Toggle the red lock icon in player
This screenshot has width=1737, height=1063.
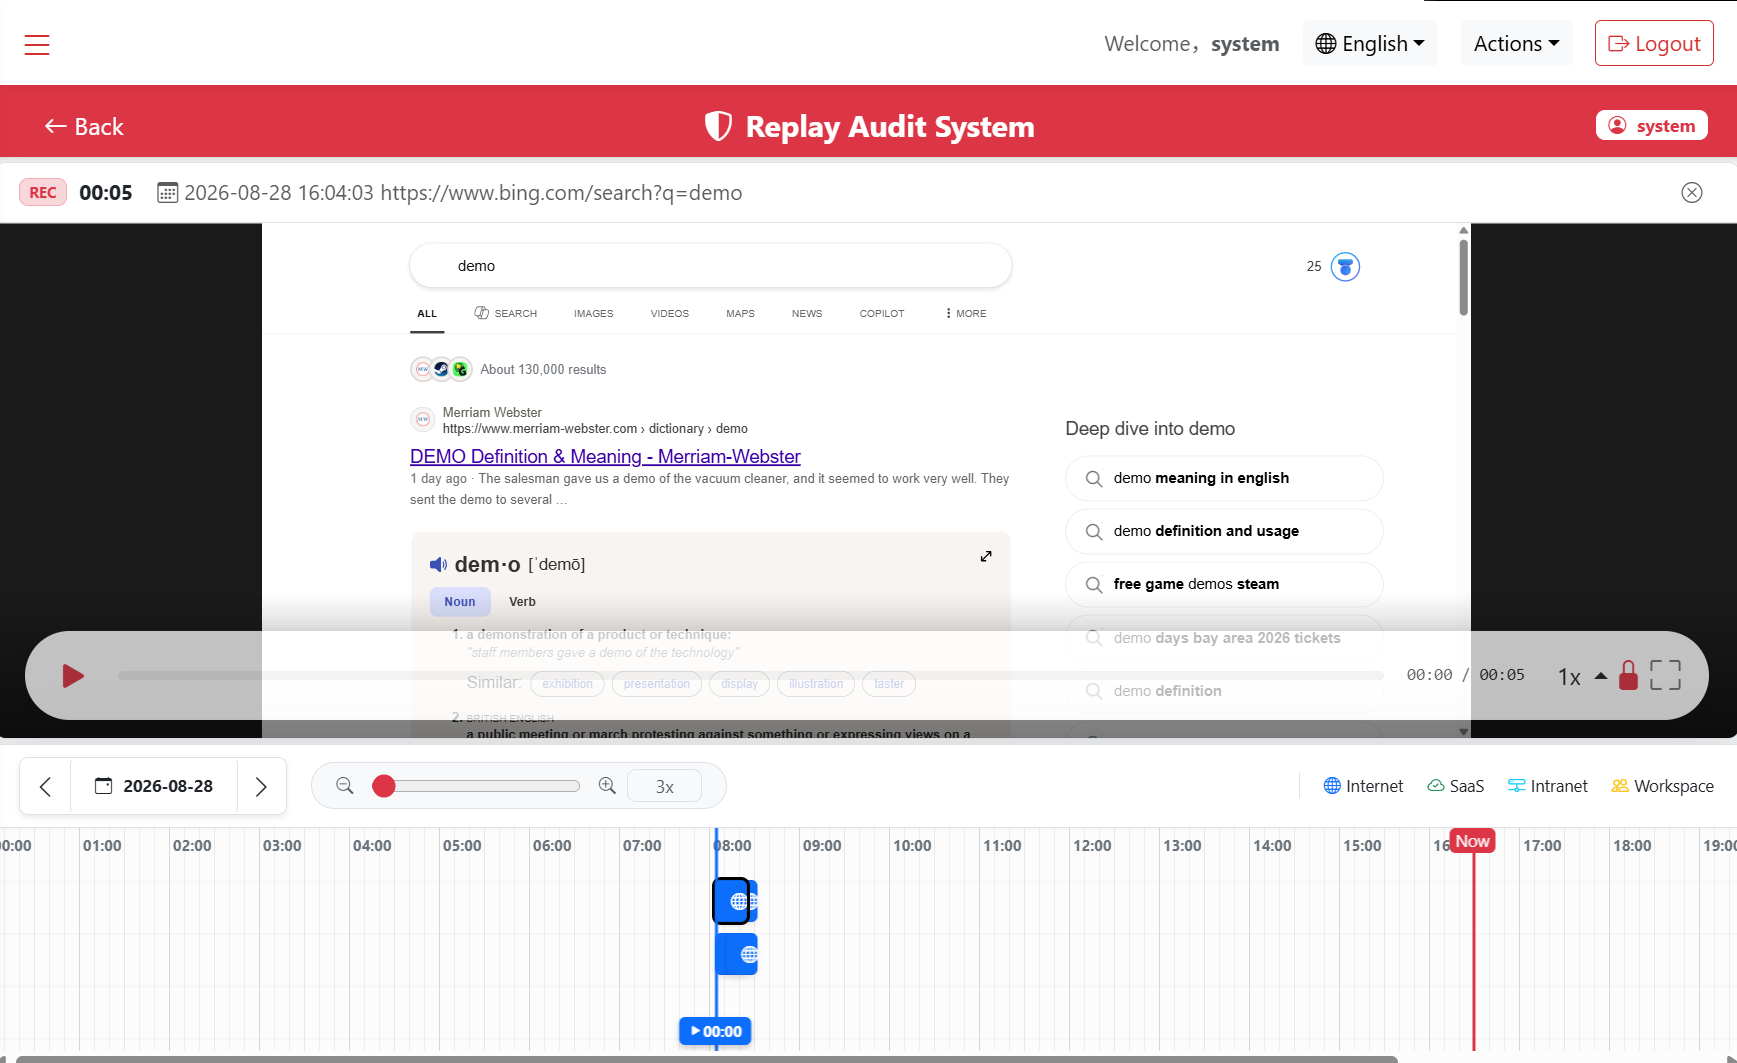[1628, 675]
